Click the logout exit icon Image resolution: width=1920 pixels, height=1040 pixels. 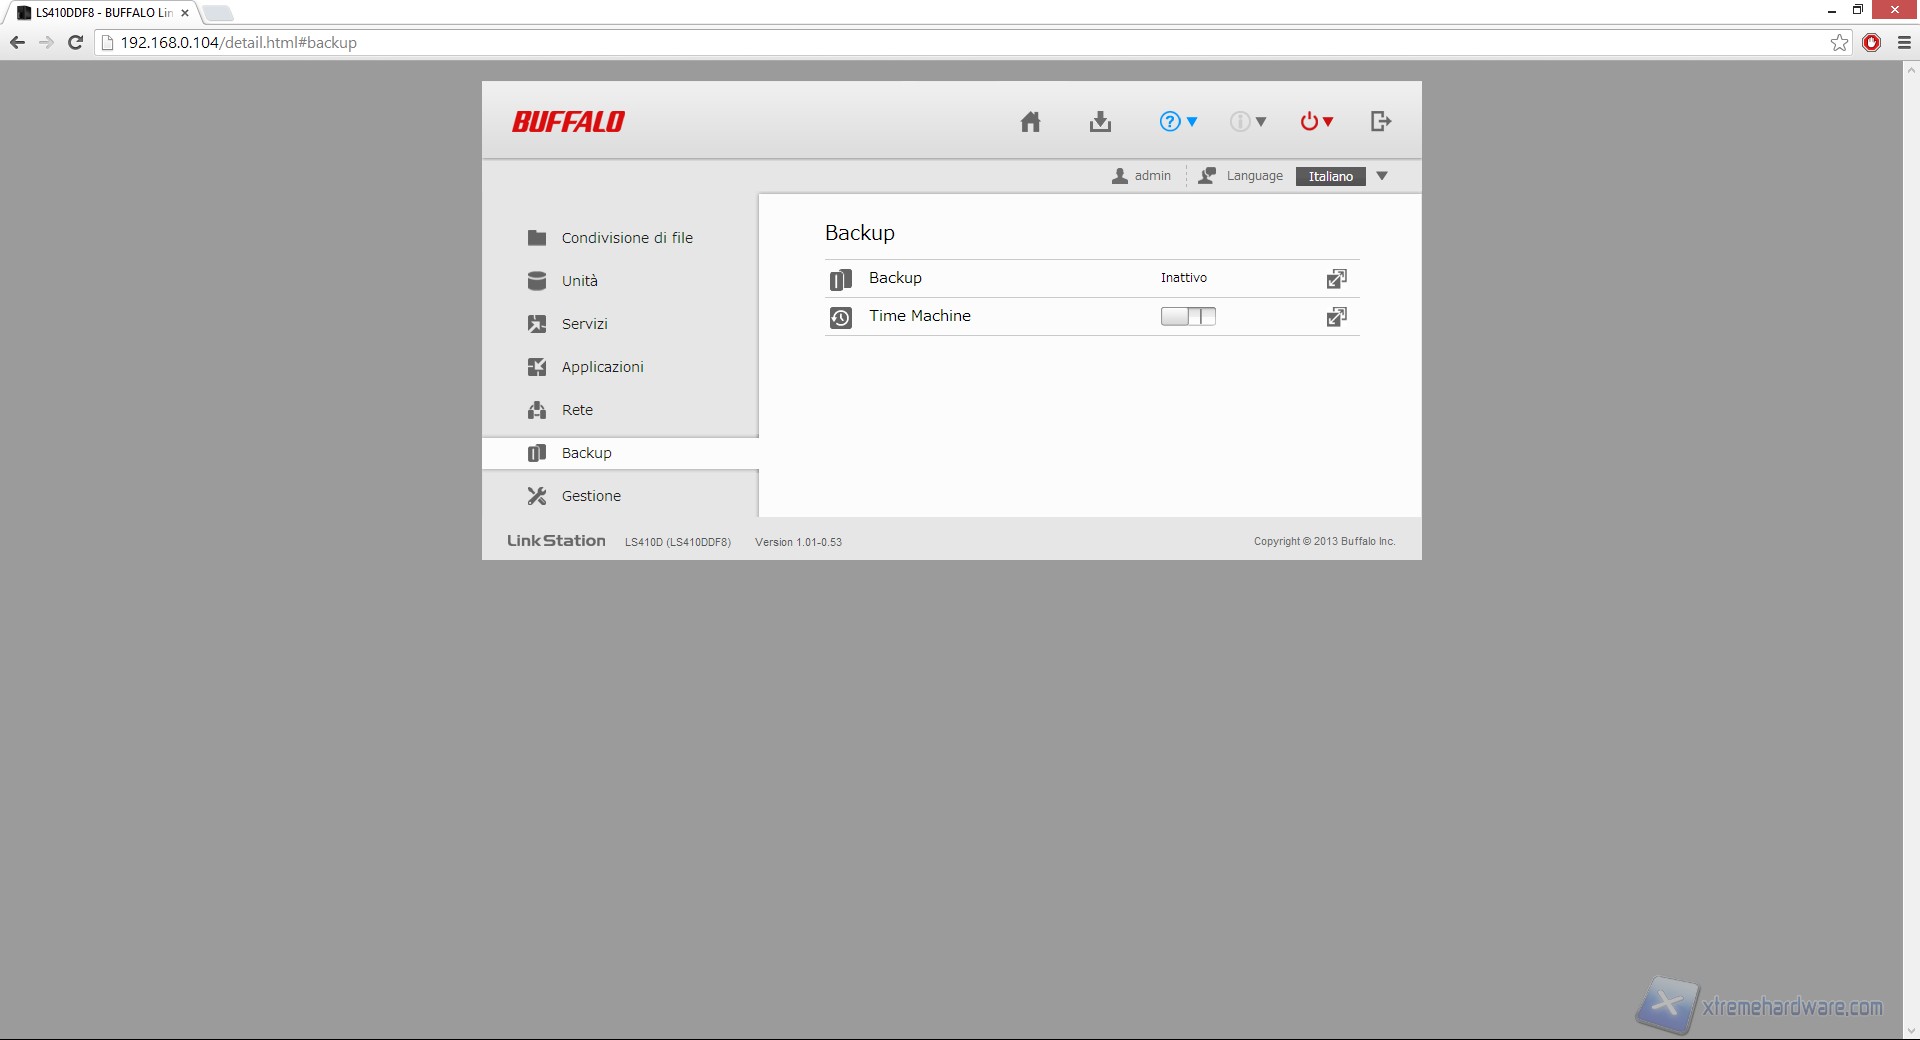click(x=1380, y=122)
